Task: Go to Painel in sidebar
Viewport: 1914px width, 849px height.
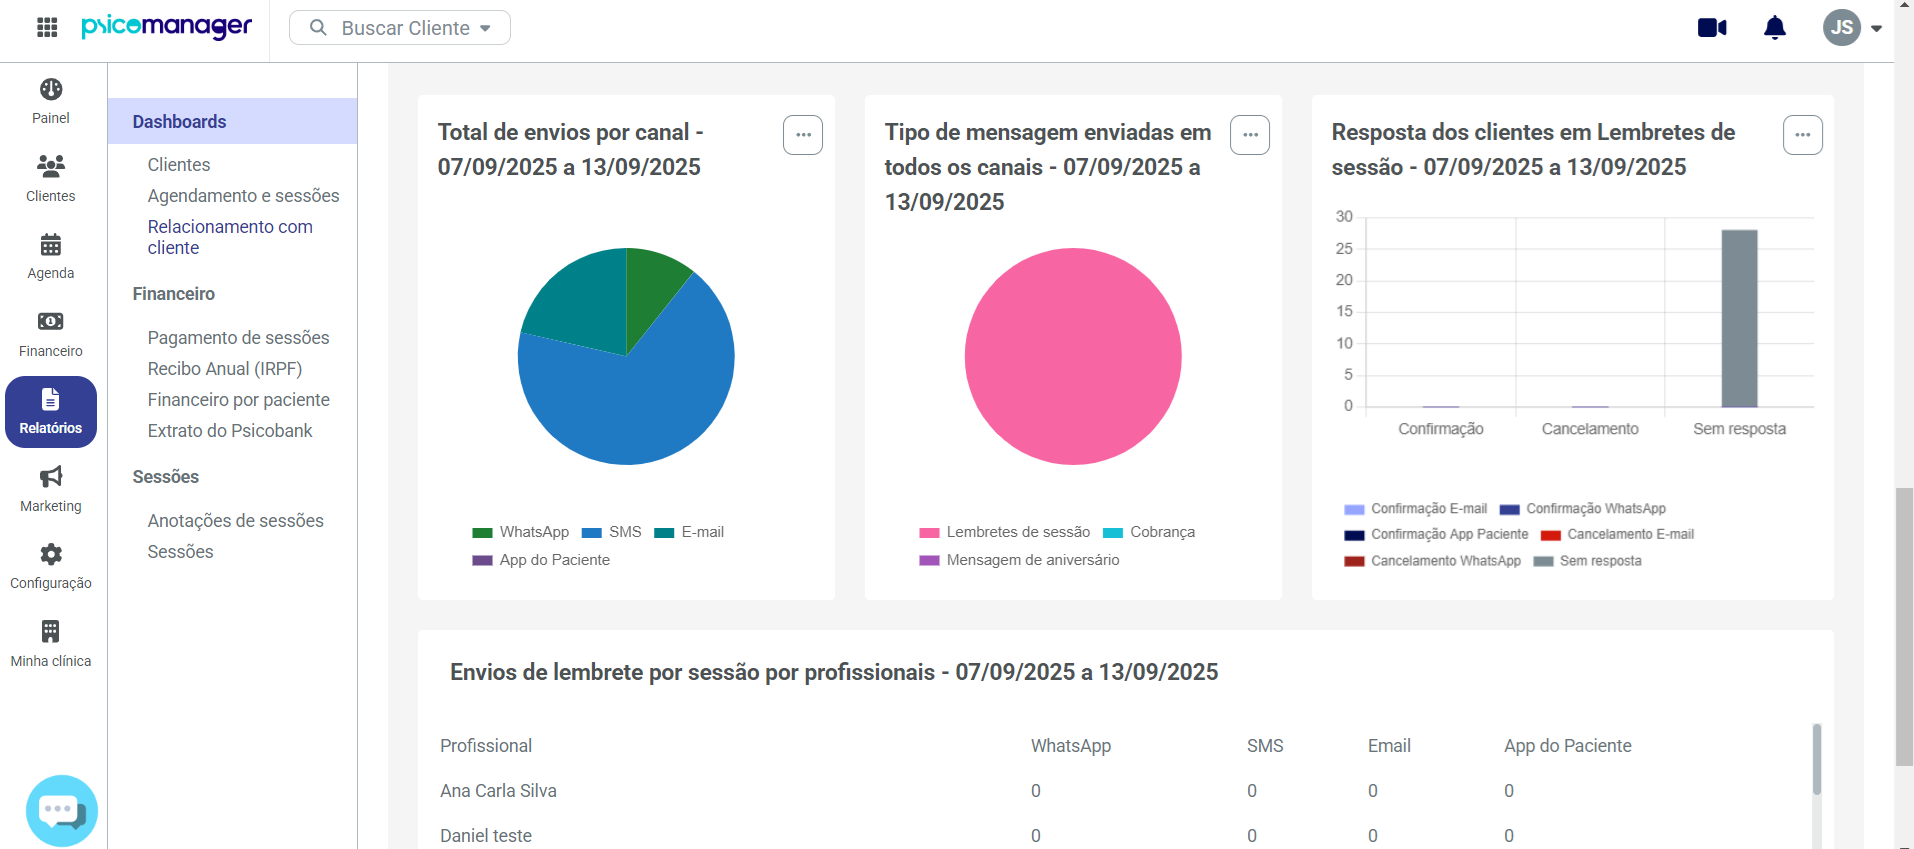Action: click(51, 102)
